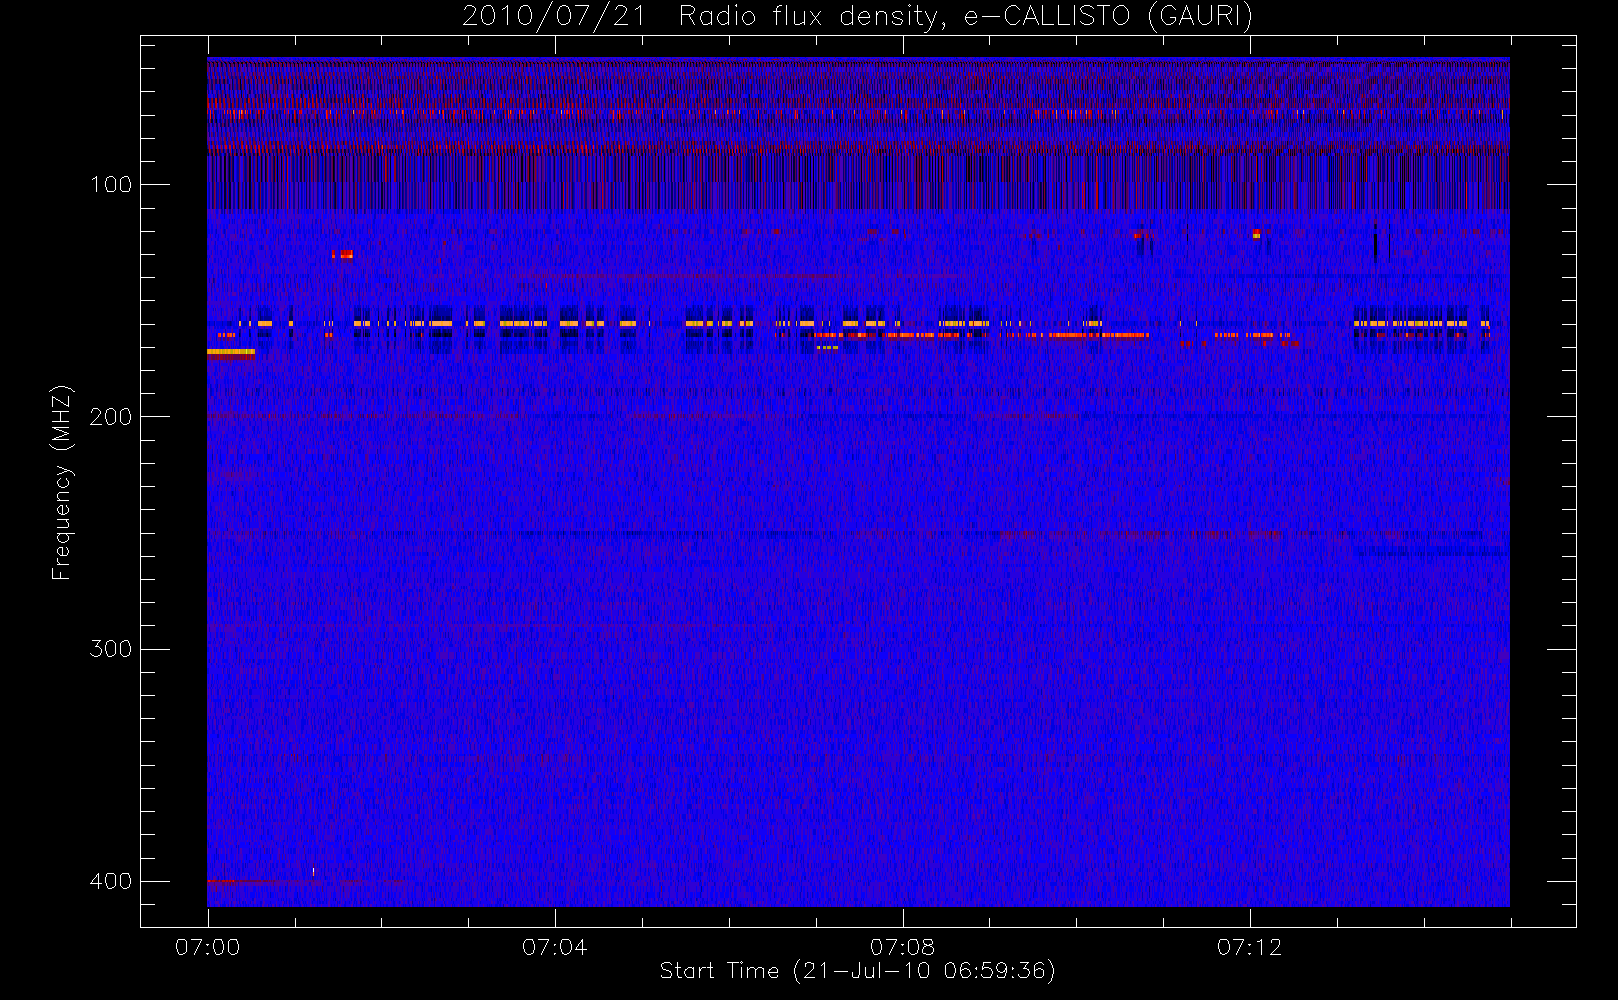The image size is (1618, 1000).
Task: Click the Start Time axis label
Action: click(x=857, y=970)
